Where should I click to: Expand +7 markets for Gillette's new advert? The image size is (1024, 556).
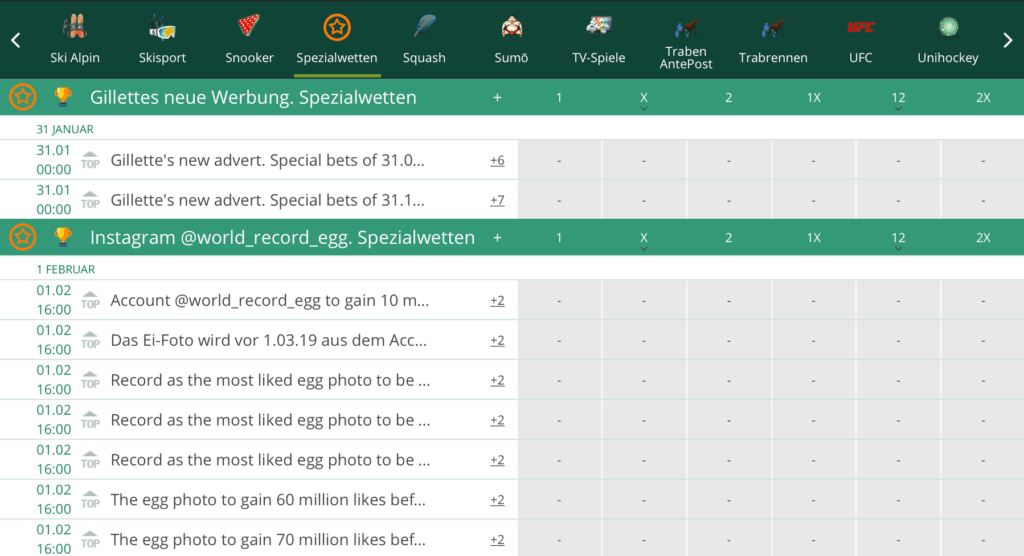pyautogui.click(x=497, y=200)
